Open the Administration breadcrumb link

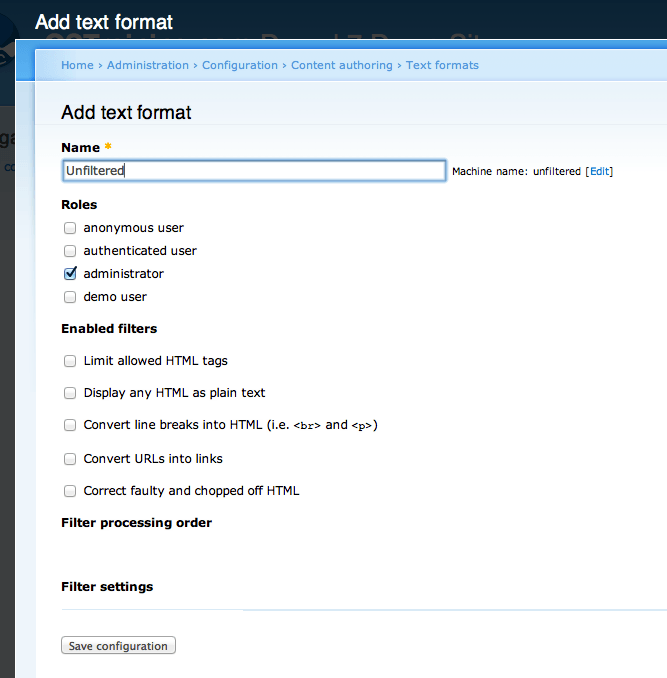(148, 65)
